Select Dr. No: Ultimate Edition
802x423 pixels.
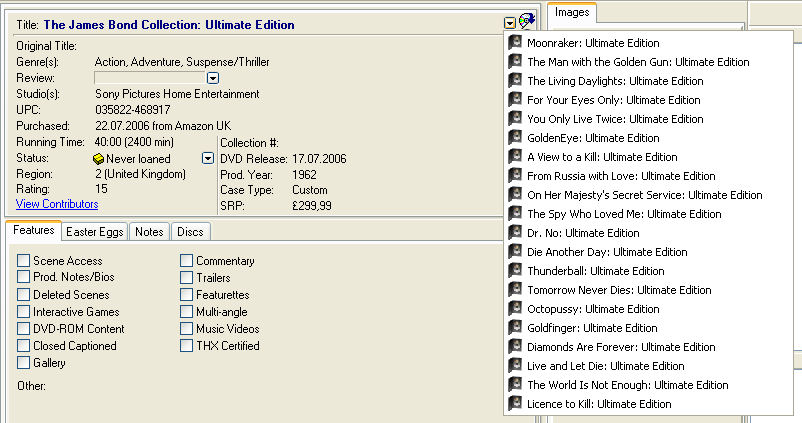pos(584,233)
